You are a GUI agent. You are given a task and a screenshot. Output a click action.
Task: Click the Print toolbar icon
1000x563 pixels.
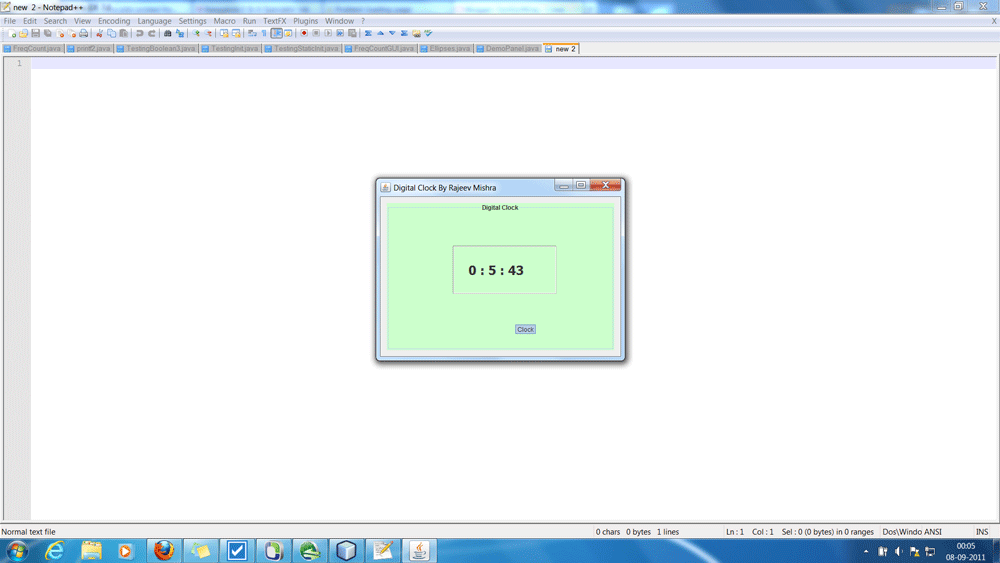84,33
